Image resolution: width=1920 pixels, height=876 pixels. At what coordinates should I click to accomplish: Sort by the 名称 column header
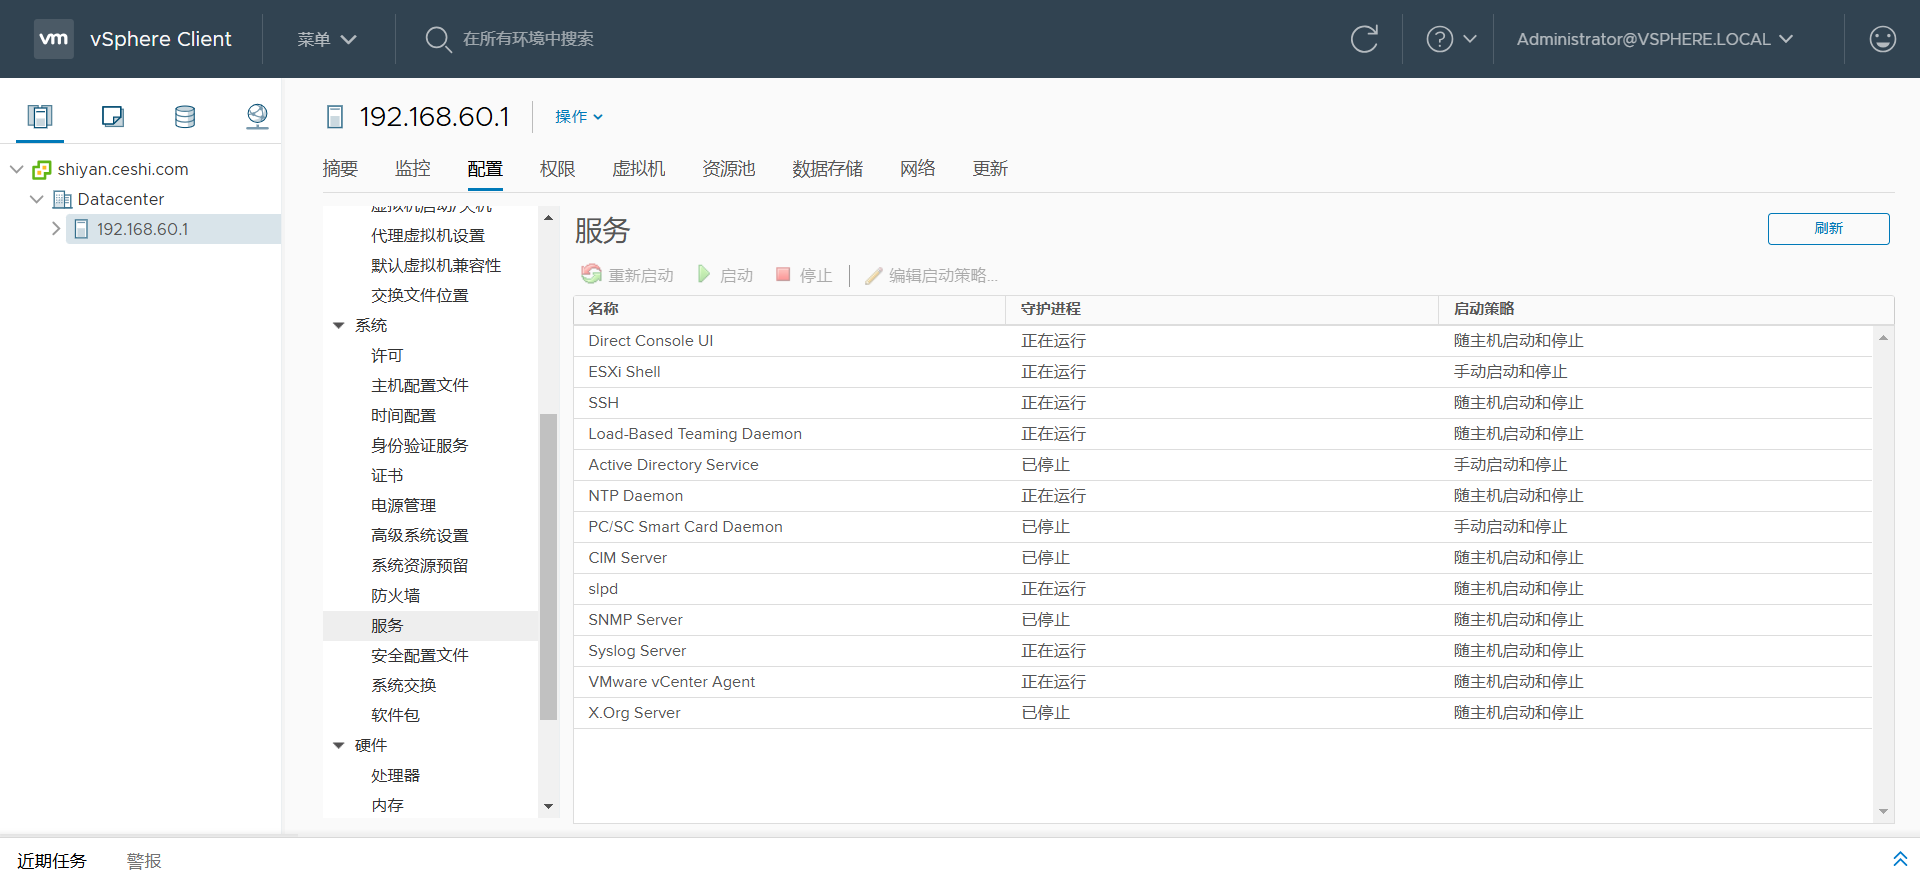[x=790, y=309]
